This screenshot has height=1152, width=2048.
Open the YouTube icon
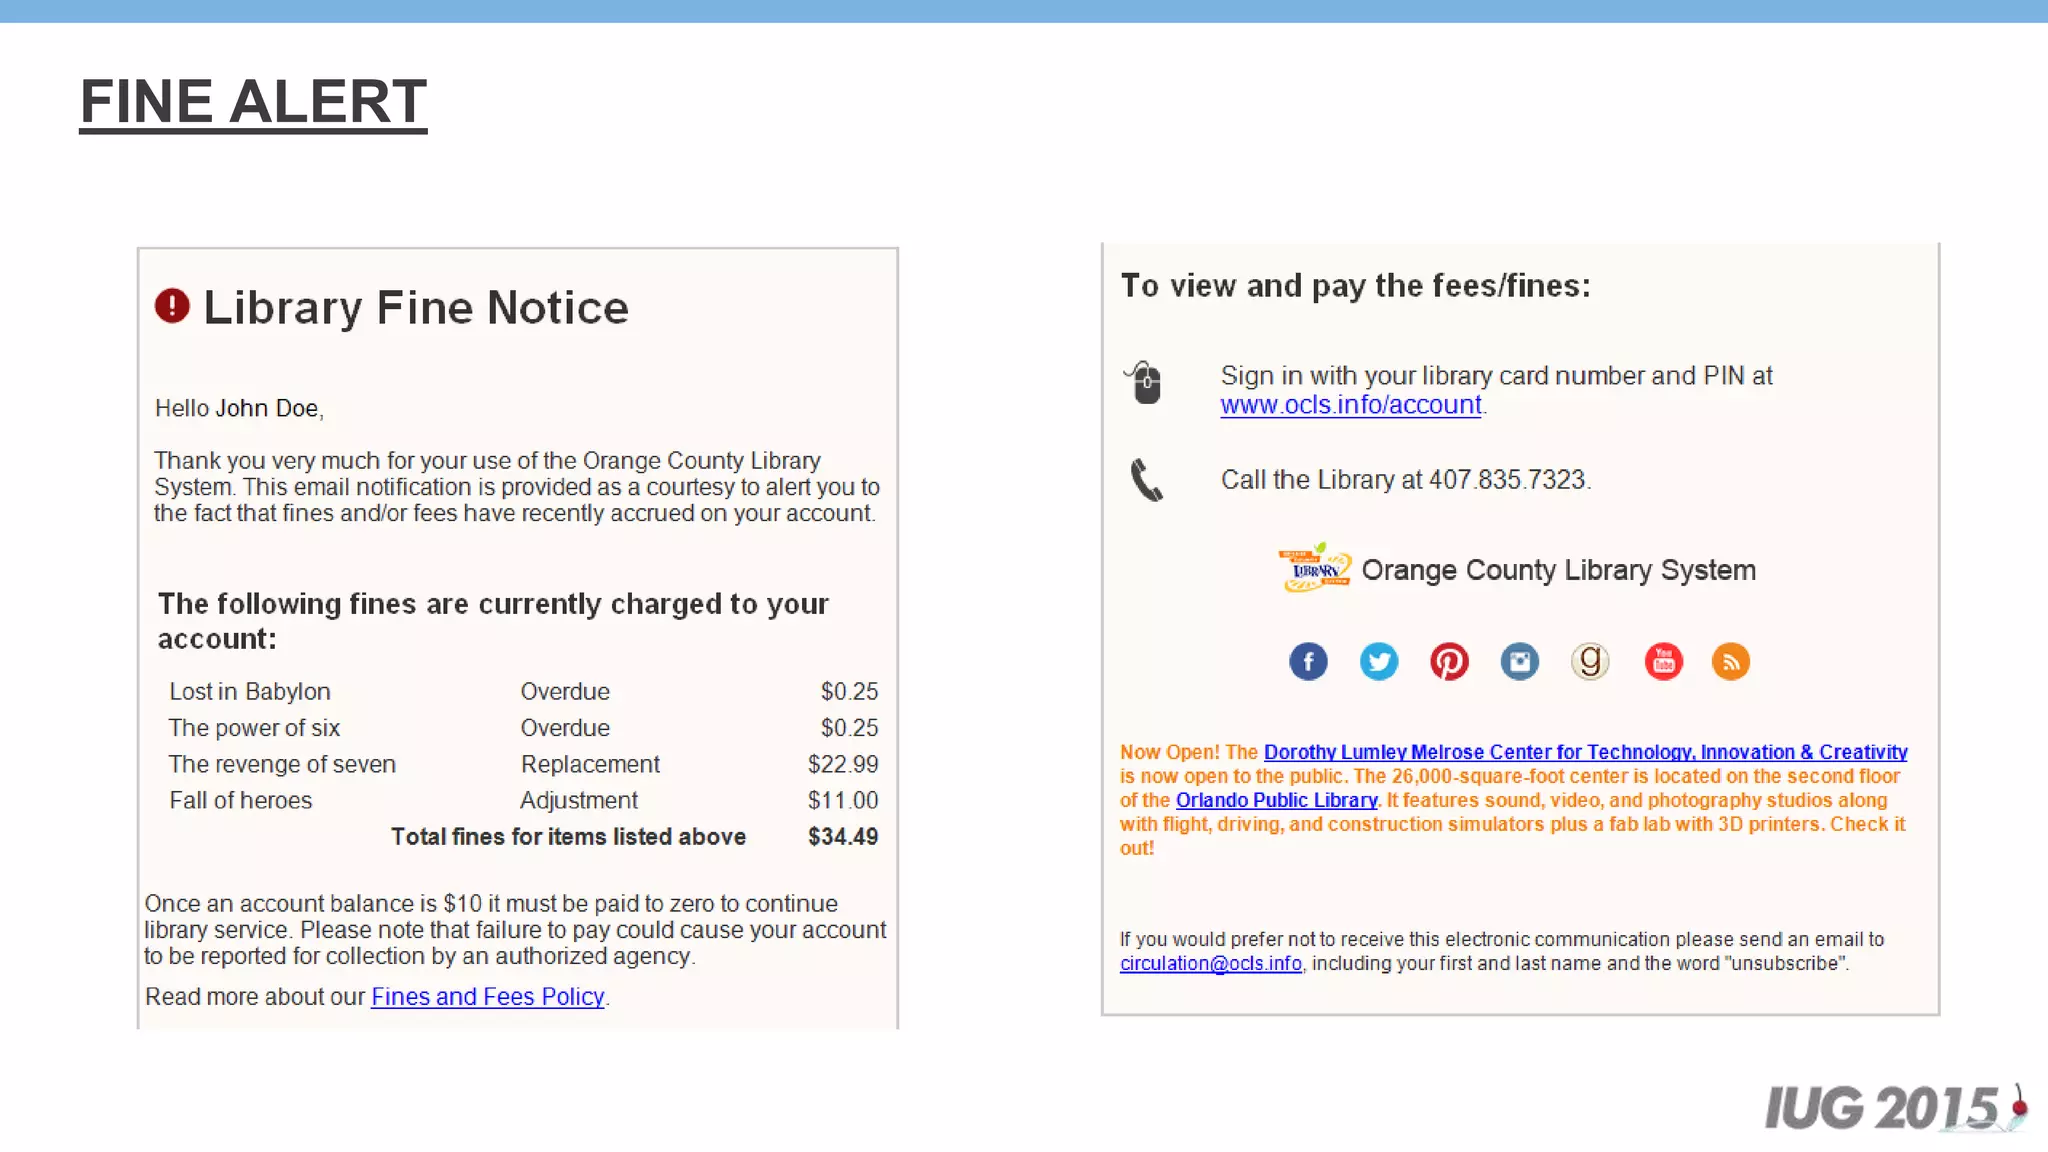point(1663,661)
